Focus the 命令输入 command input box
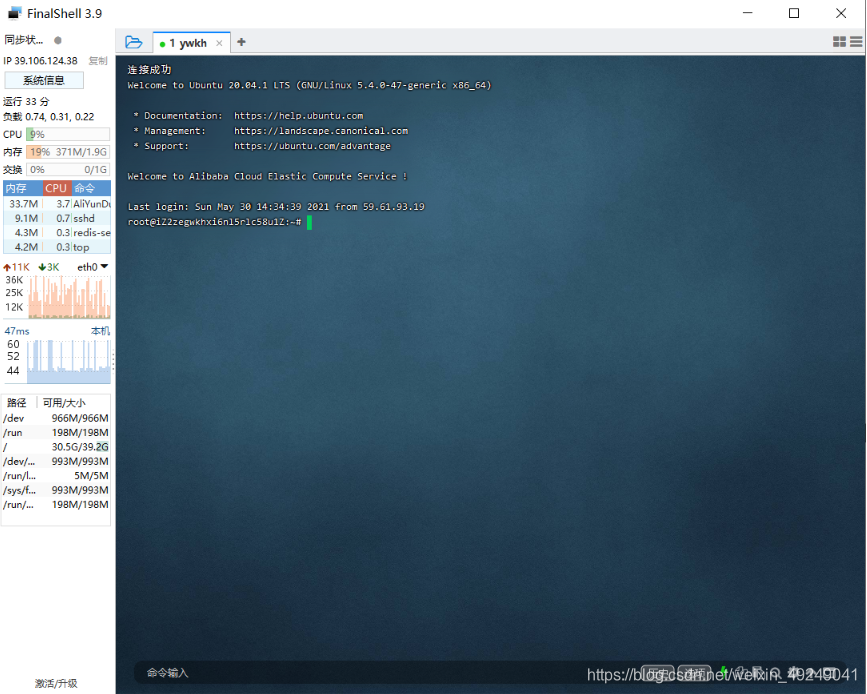Screen dimensions: 867x694 387,673
